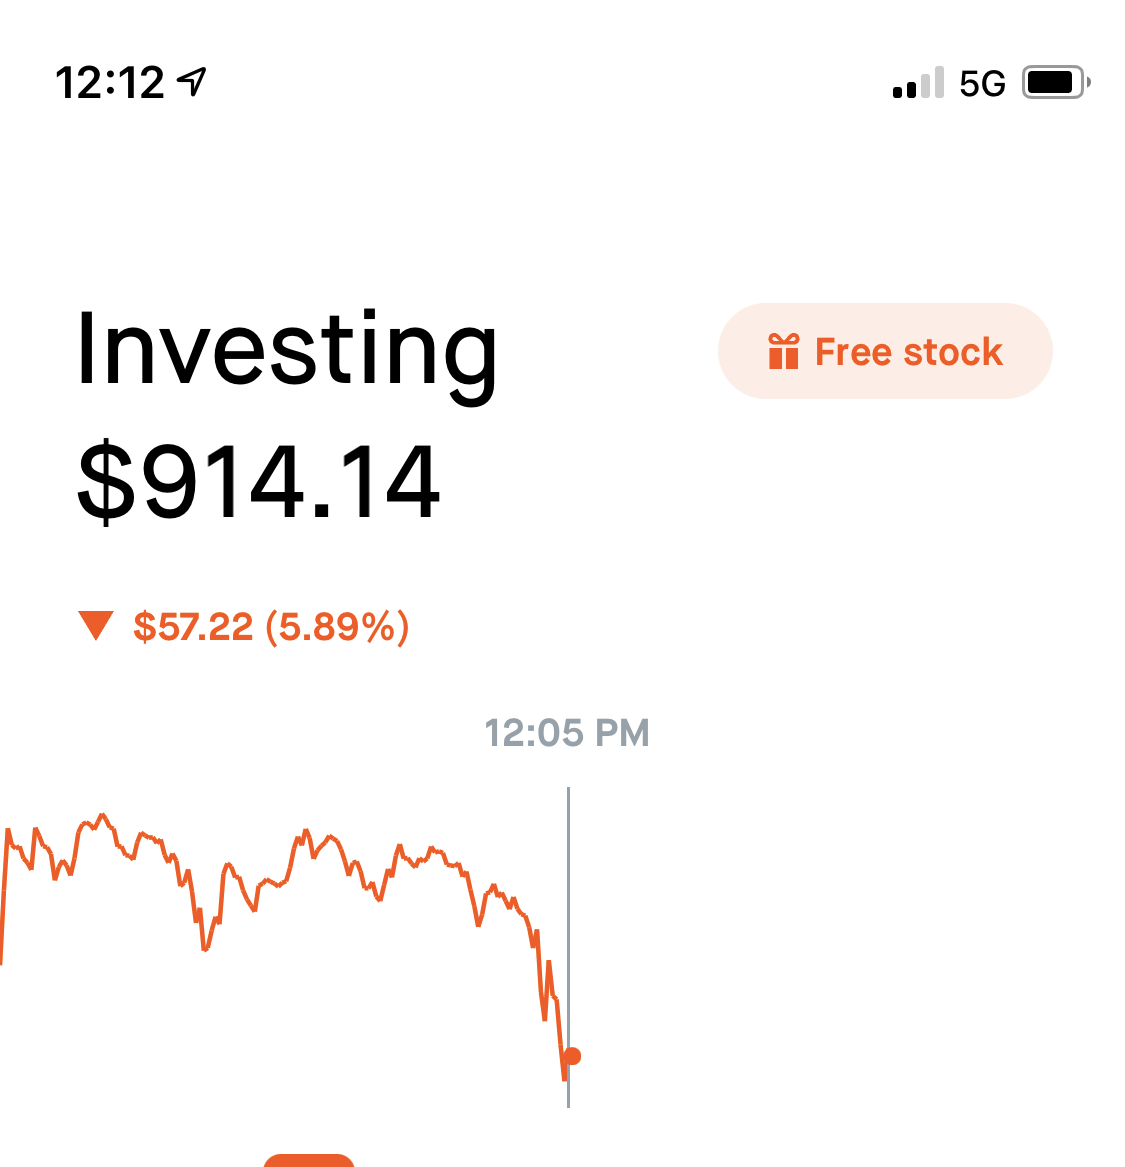Select the orange highlighted pill at bottom
Viewport: 1125px width, 1167px height.
pyautogui.click(x=309, y=1160)
